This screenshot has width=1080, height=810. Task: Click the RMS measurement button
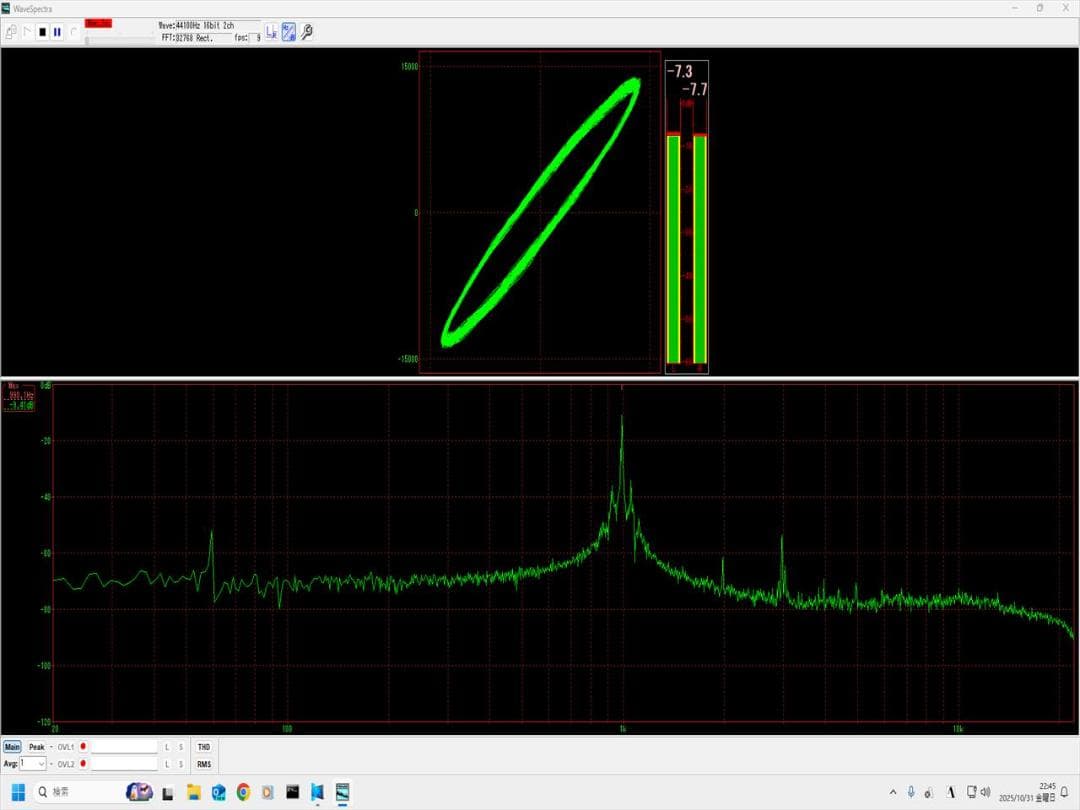(x=203, y=764)
